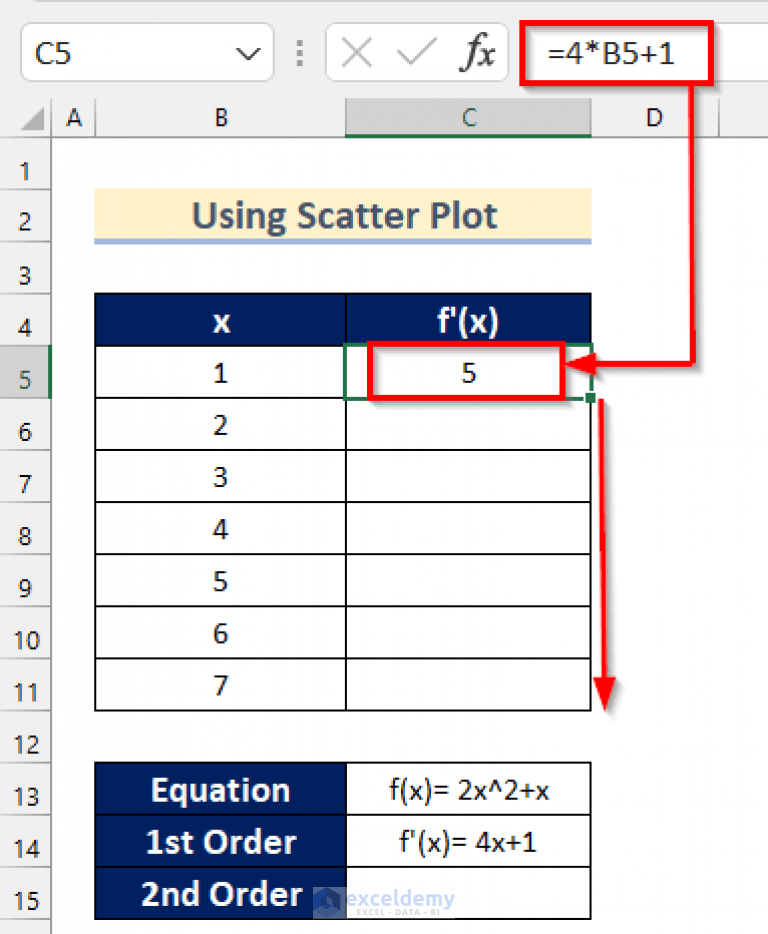Image resolution: width=768 pixels, height=934 pixels.
Task: Select column C header
Action: click(468, 117)
